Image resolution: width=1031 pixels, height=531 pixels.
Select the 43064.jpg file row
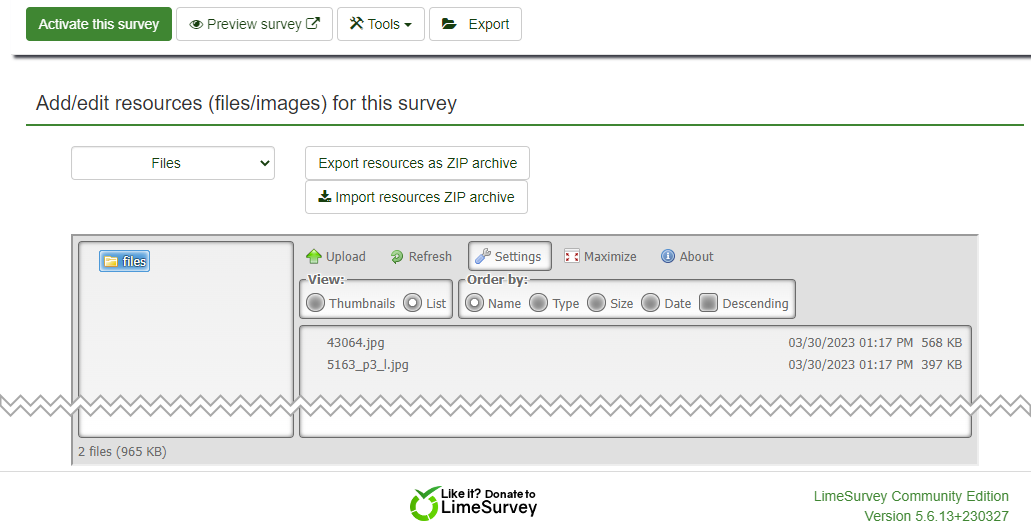356,343
